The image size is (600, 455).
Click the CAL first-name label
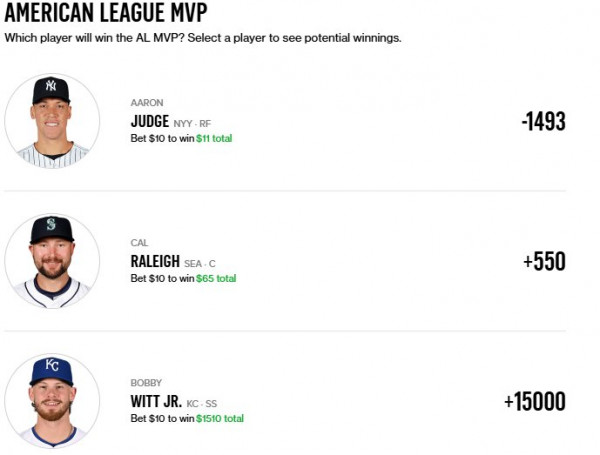[x=139, y=243]
